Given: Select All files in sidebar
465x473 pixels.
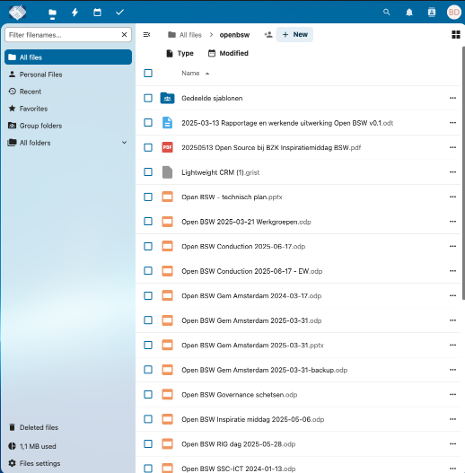Looking at the screenshot, I should tap(68, 57).
